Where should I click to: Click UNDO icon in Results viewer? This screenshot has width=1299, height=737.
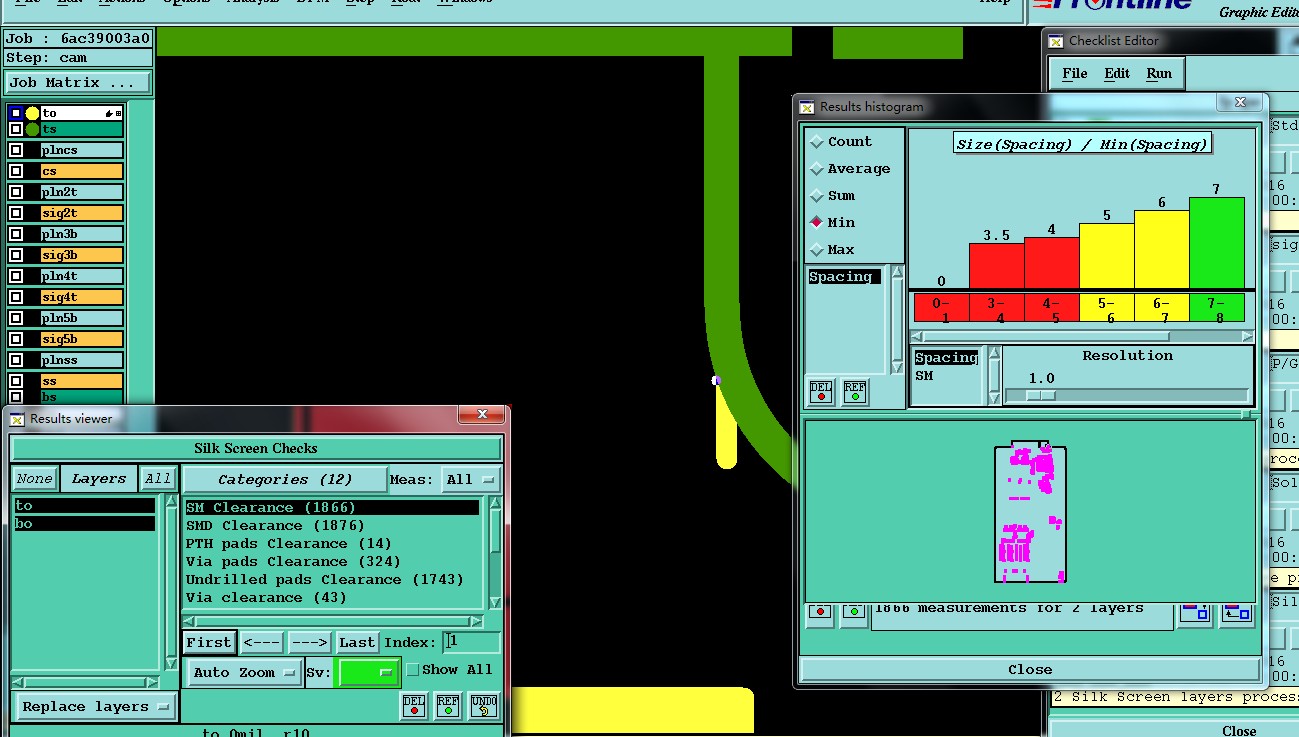483,706
